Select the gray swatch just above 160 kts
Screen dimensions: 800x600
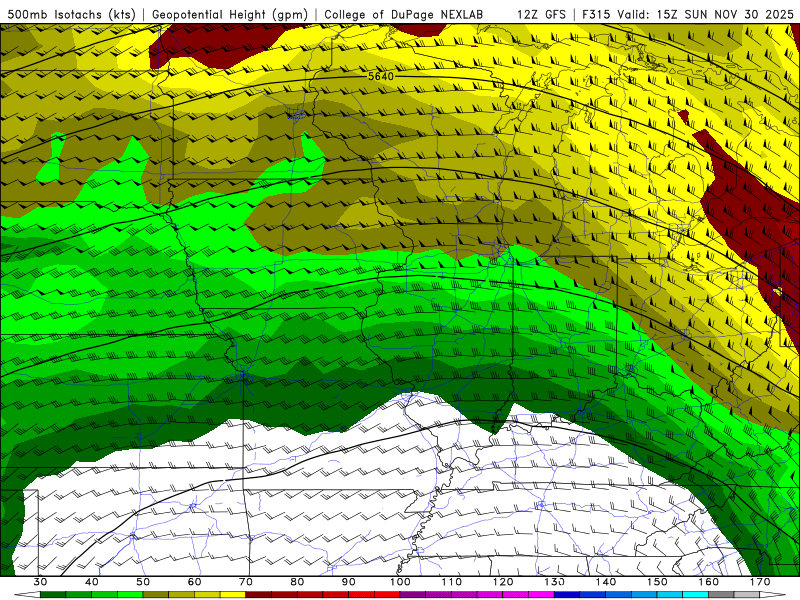coord(721,595)
